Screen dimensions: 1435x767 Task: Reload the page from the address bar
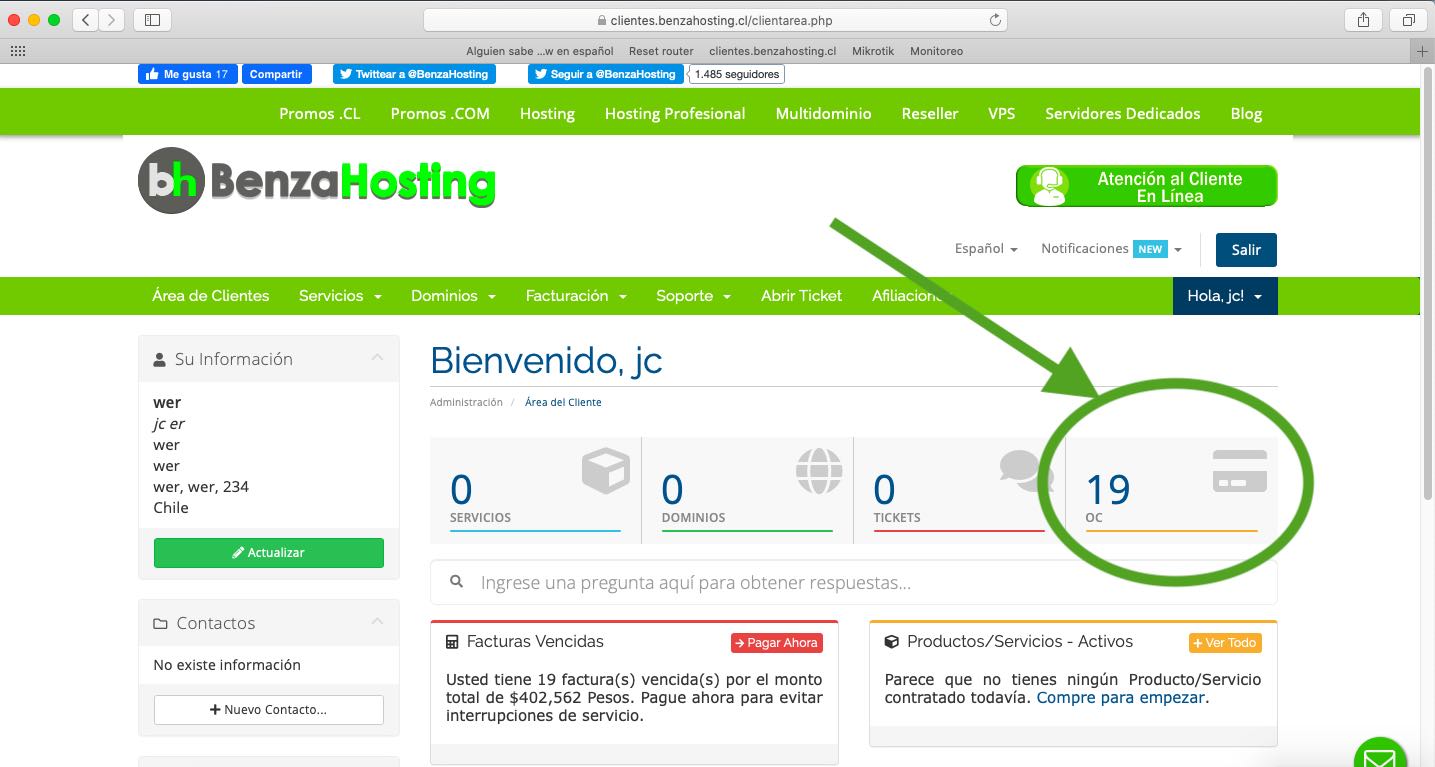pos(995,20)
